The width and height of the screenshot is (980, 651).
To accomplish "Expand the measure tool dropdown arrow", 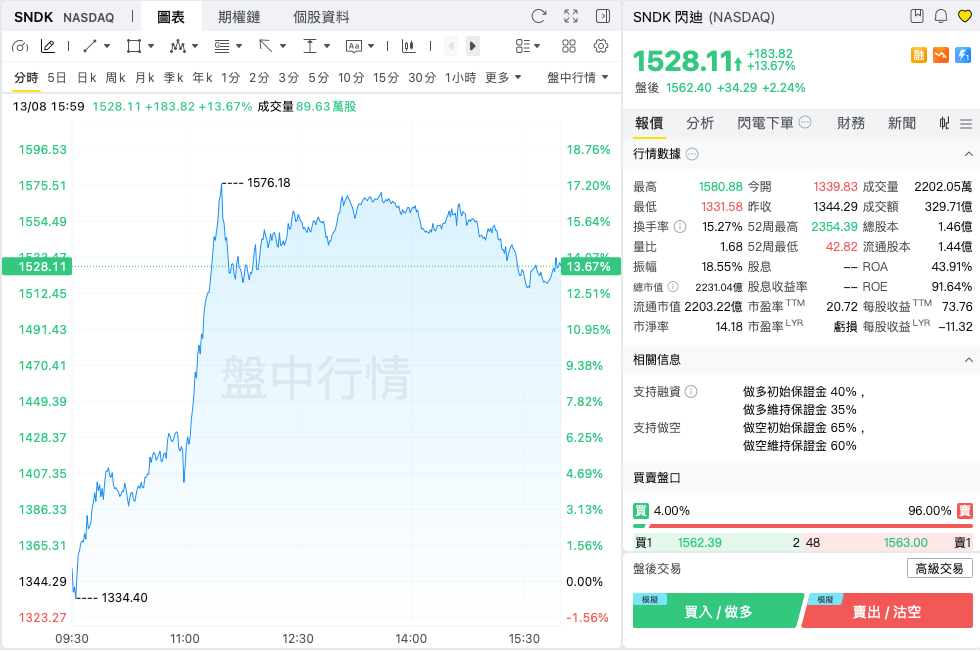I will click(327, 46).
